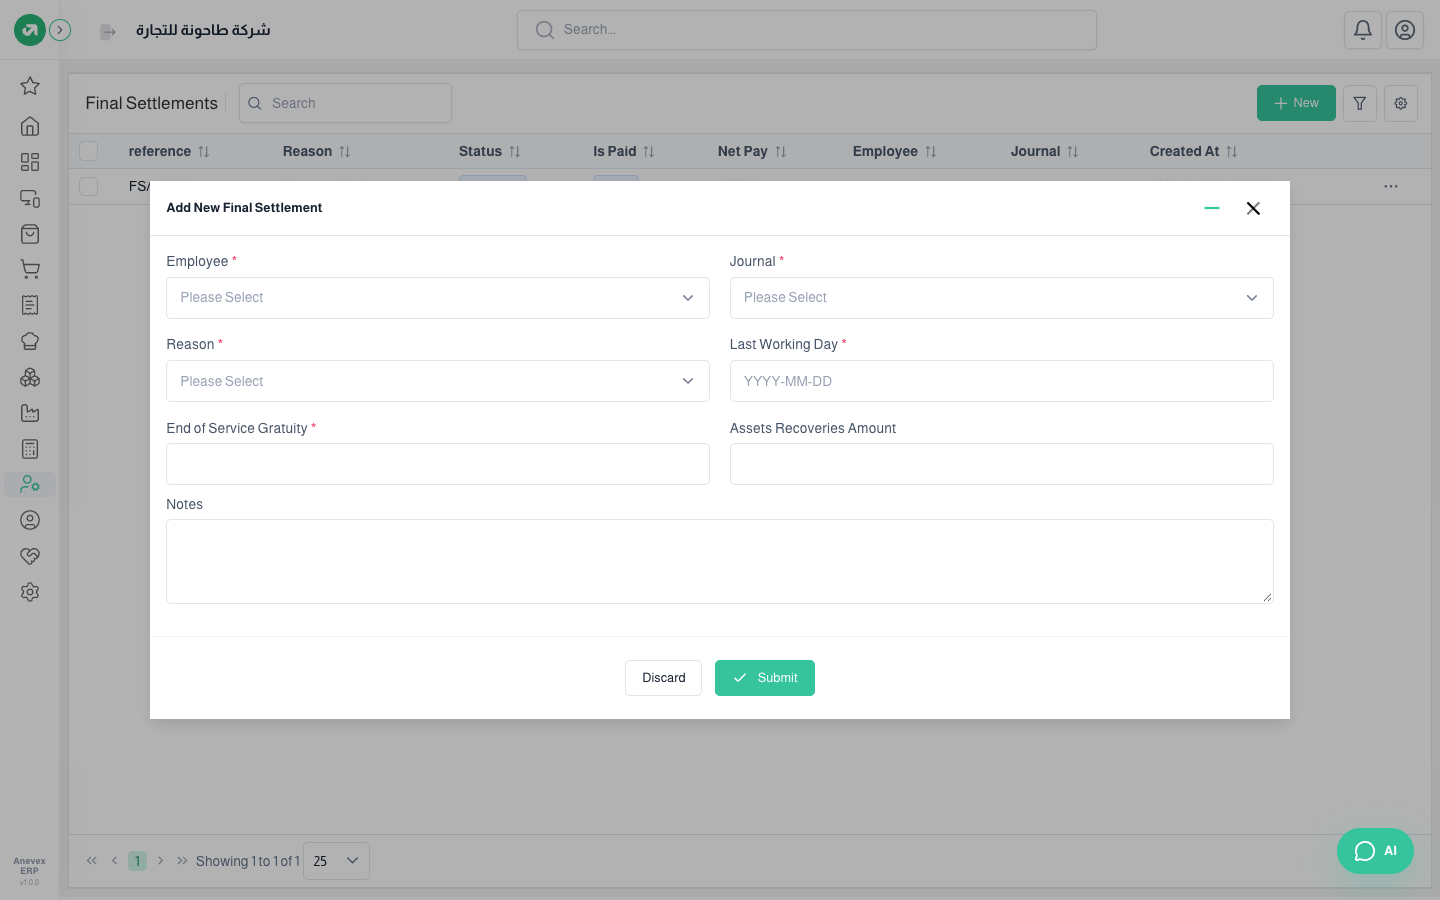1440x900 pixels.
Task: Open the AI chat assistant button
Action: (1375, 851)
